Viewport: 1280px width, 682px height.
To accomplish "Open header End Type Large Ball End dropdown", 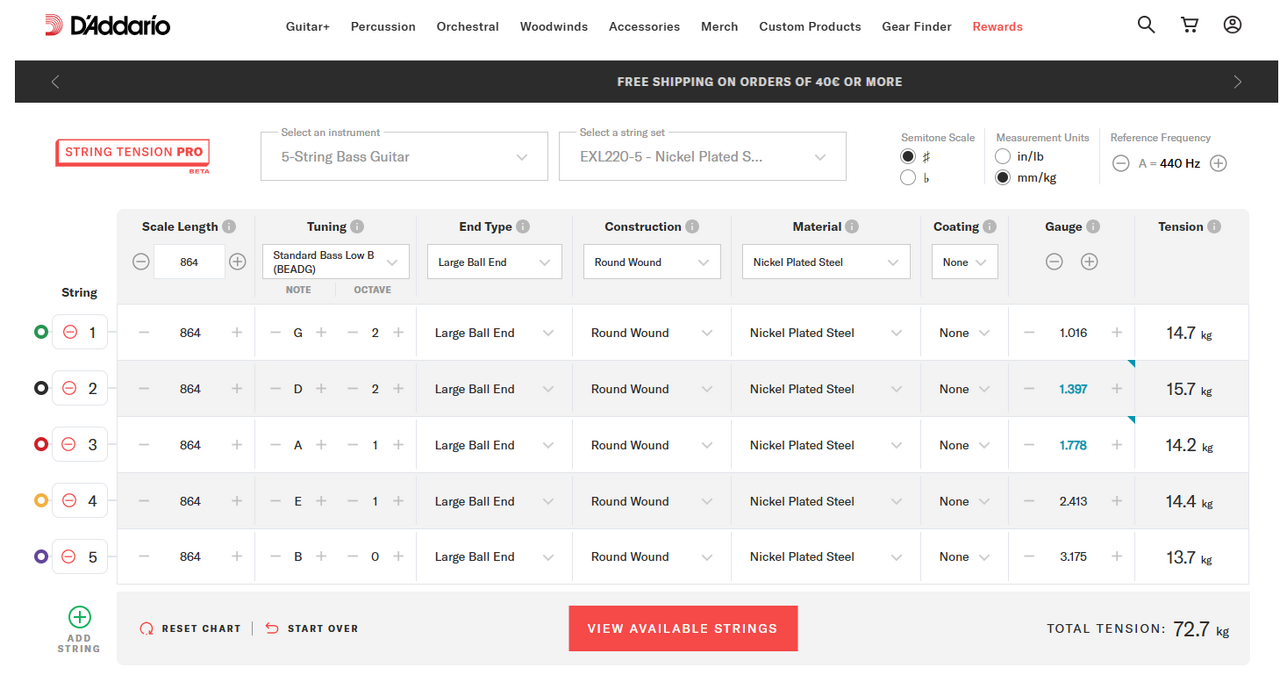I will click(494, 262).
